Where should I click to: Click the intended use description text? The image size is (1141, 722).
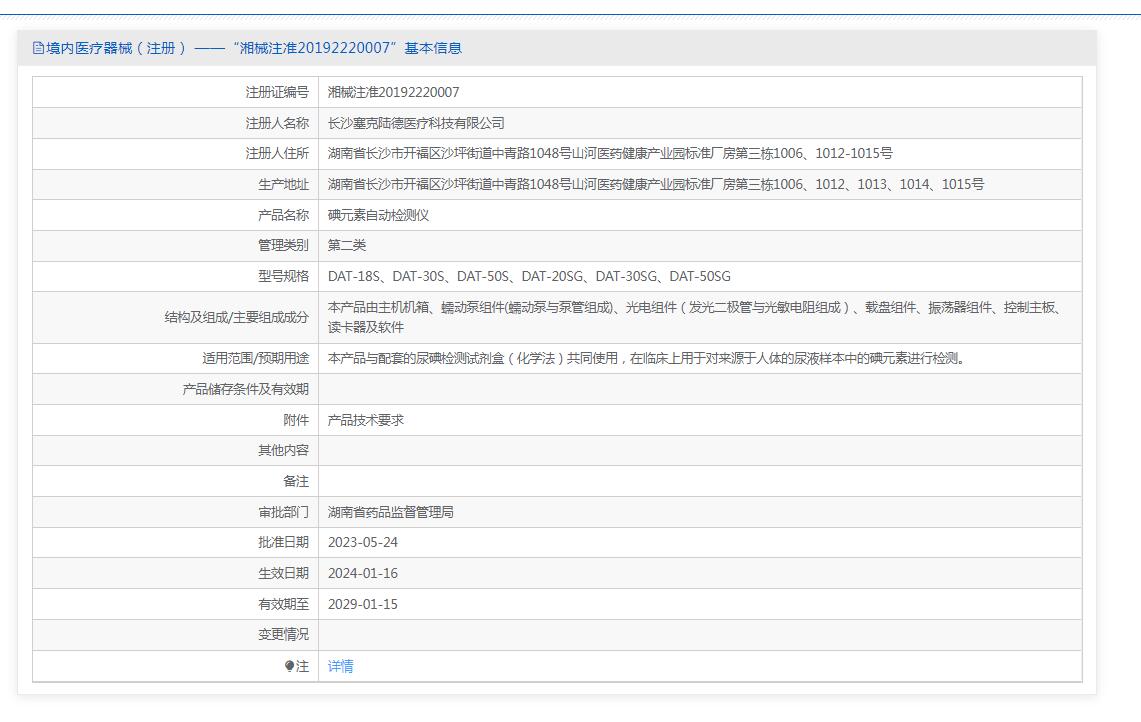tap(647, 358)
